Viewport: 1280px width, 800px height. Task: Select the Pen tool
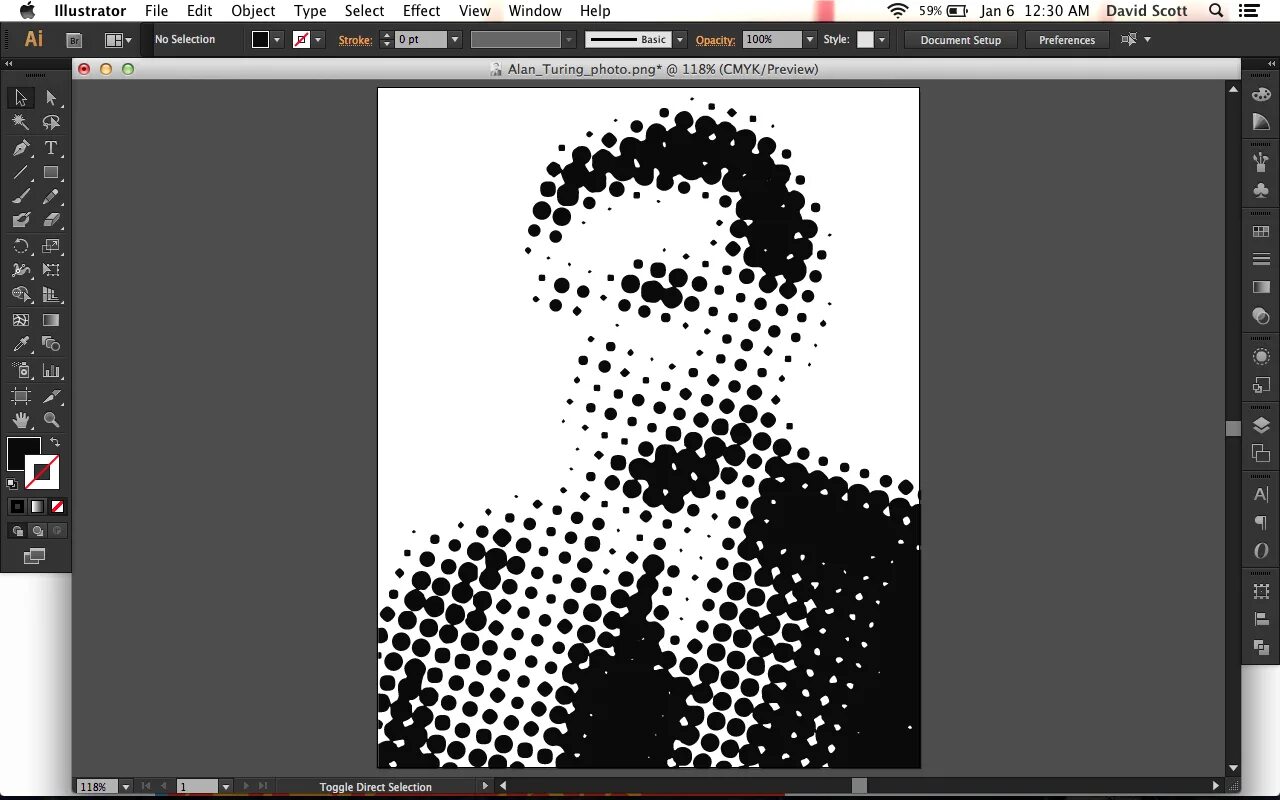coord(20,147)
